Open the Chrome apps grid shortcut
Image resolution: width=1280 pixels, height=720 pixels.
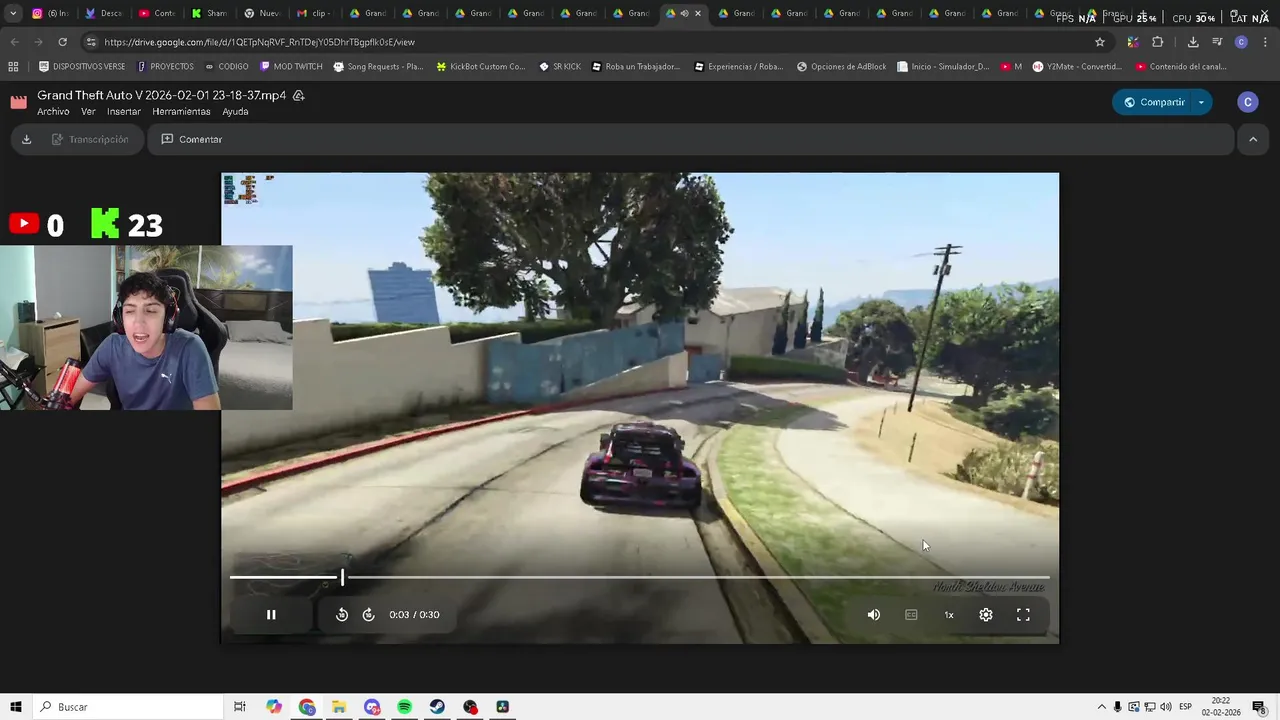[x=13, y=67]
